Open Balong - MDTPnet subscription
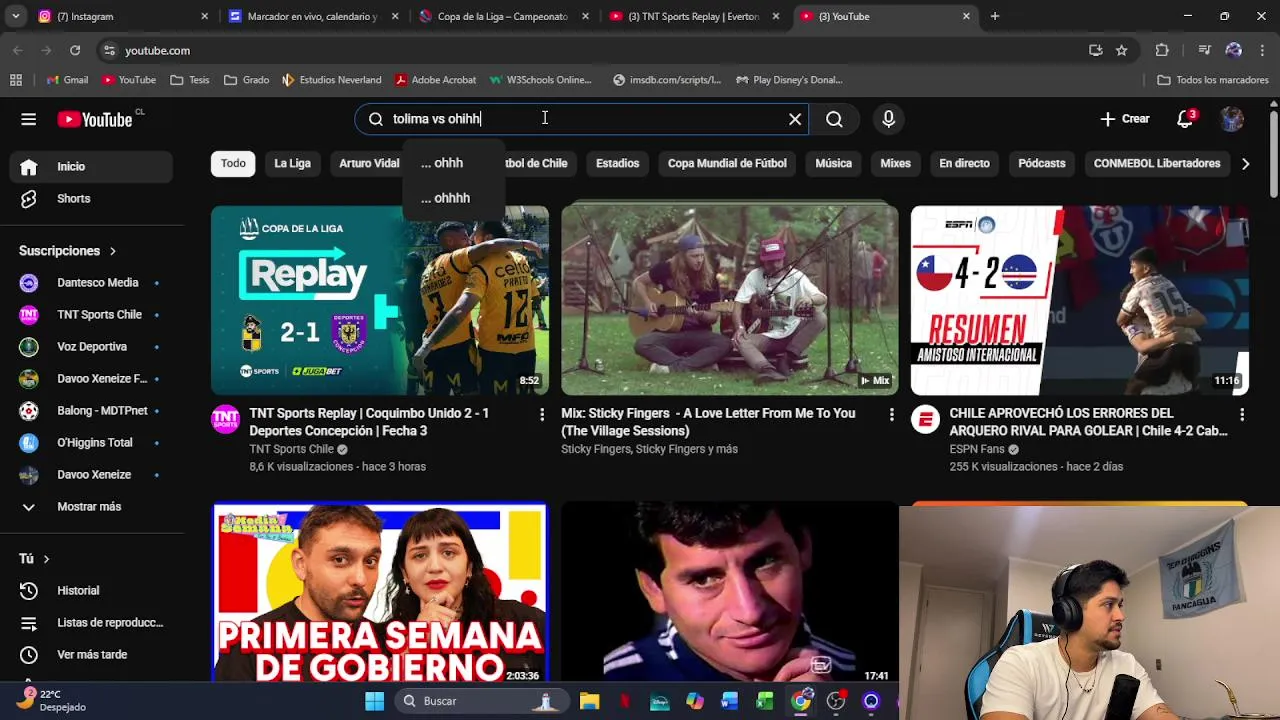Image resolution: width=1280 pixels, height=720 pixels. tap(91, 411)
